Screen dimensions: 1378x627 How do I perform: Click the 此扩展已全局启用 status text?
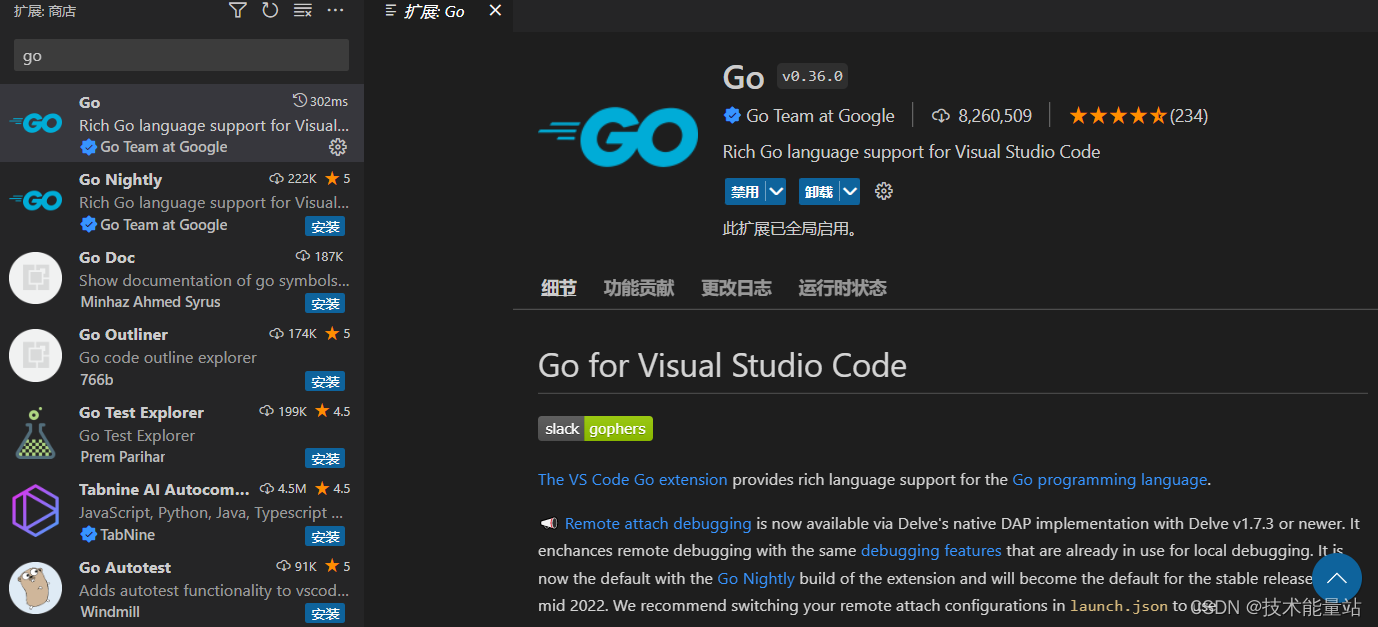(790, 229)
